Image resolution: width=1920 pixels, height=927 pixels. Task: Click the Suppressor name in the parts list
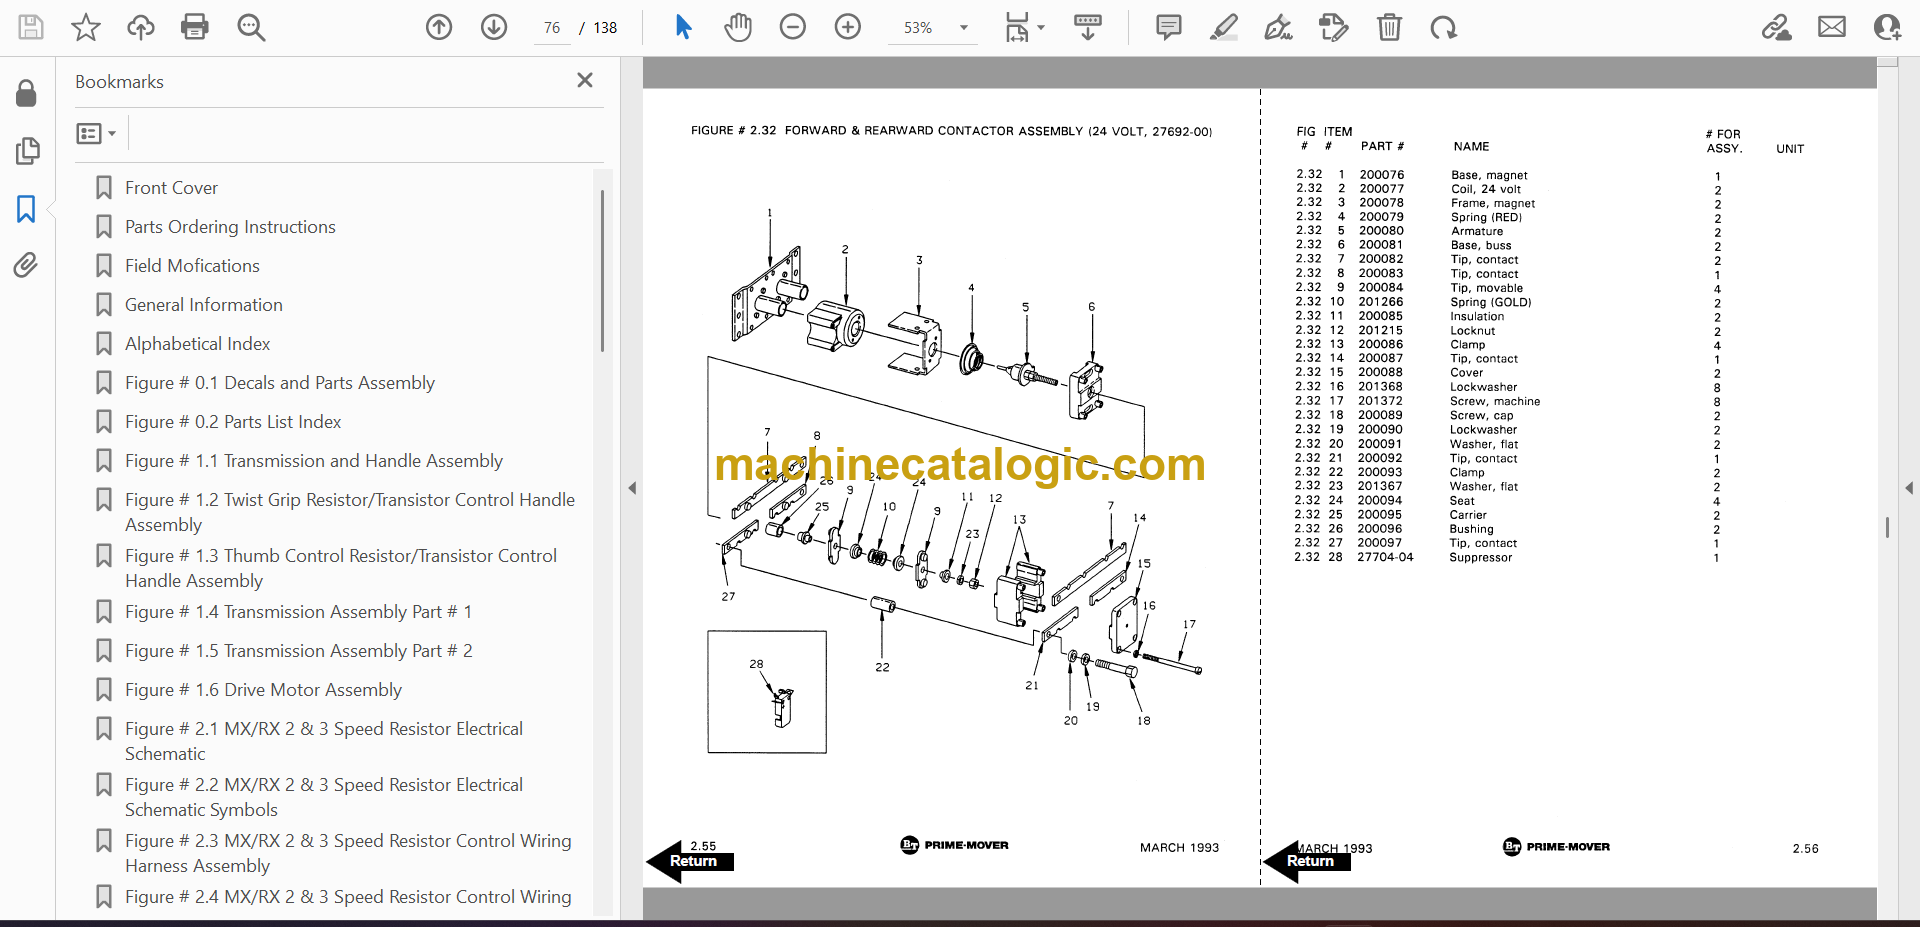(x=1481, y=558)
